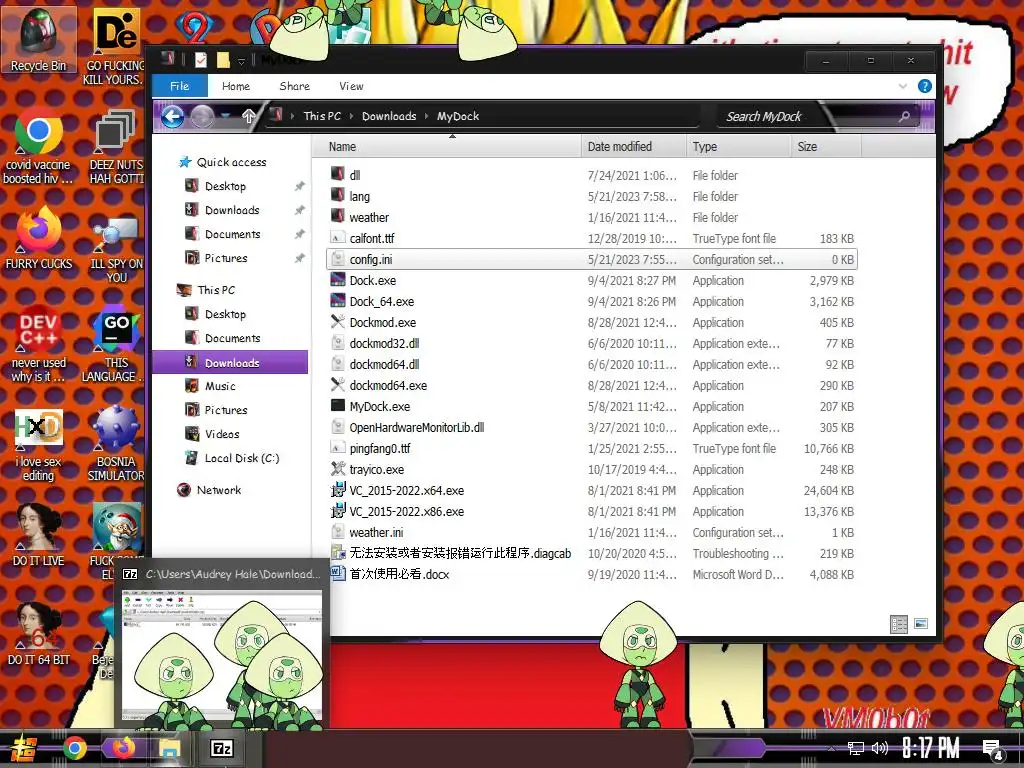
Task: Open the BOSNIA SIMULATOR desktop icon
Action: coord(115,444)
